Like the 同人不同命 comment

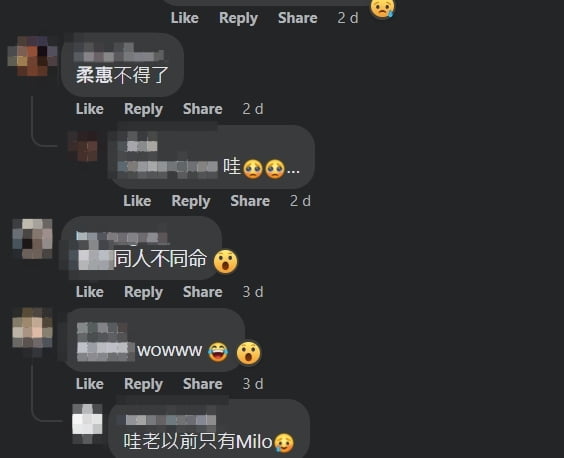tap(90, 292)
